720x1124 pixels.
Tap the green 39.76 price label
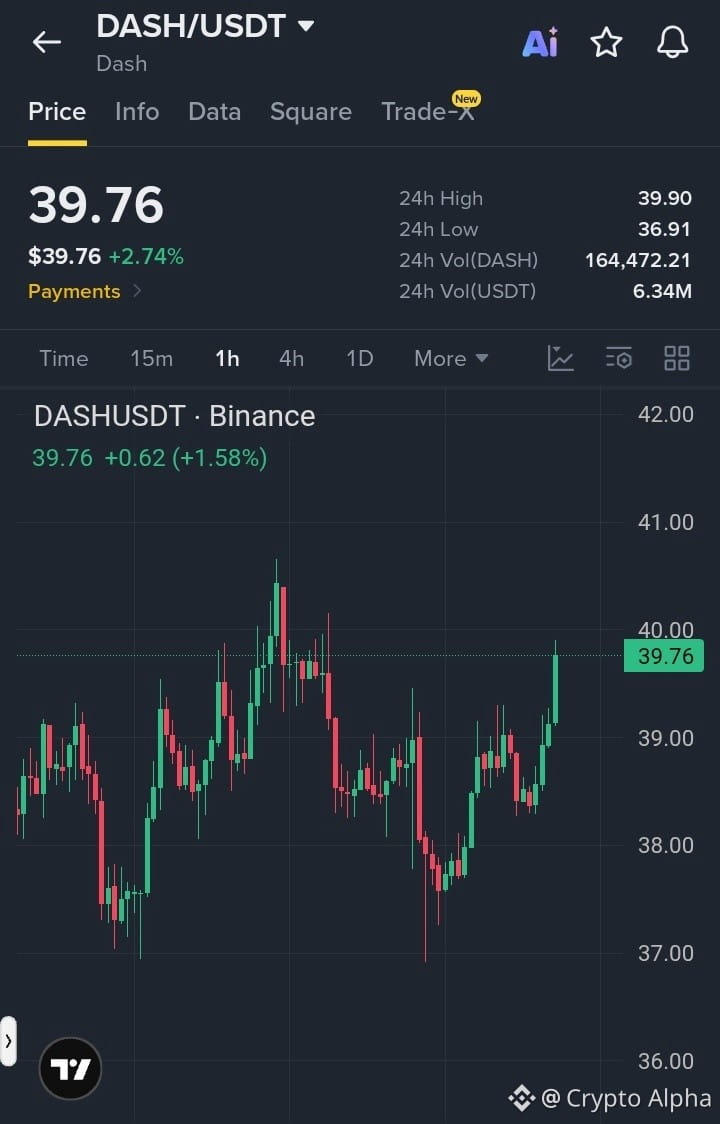tap(664, 656)
